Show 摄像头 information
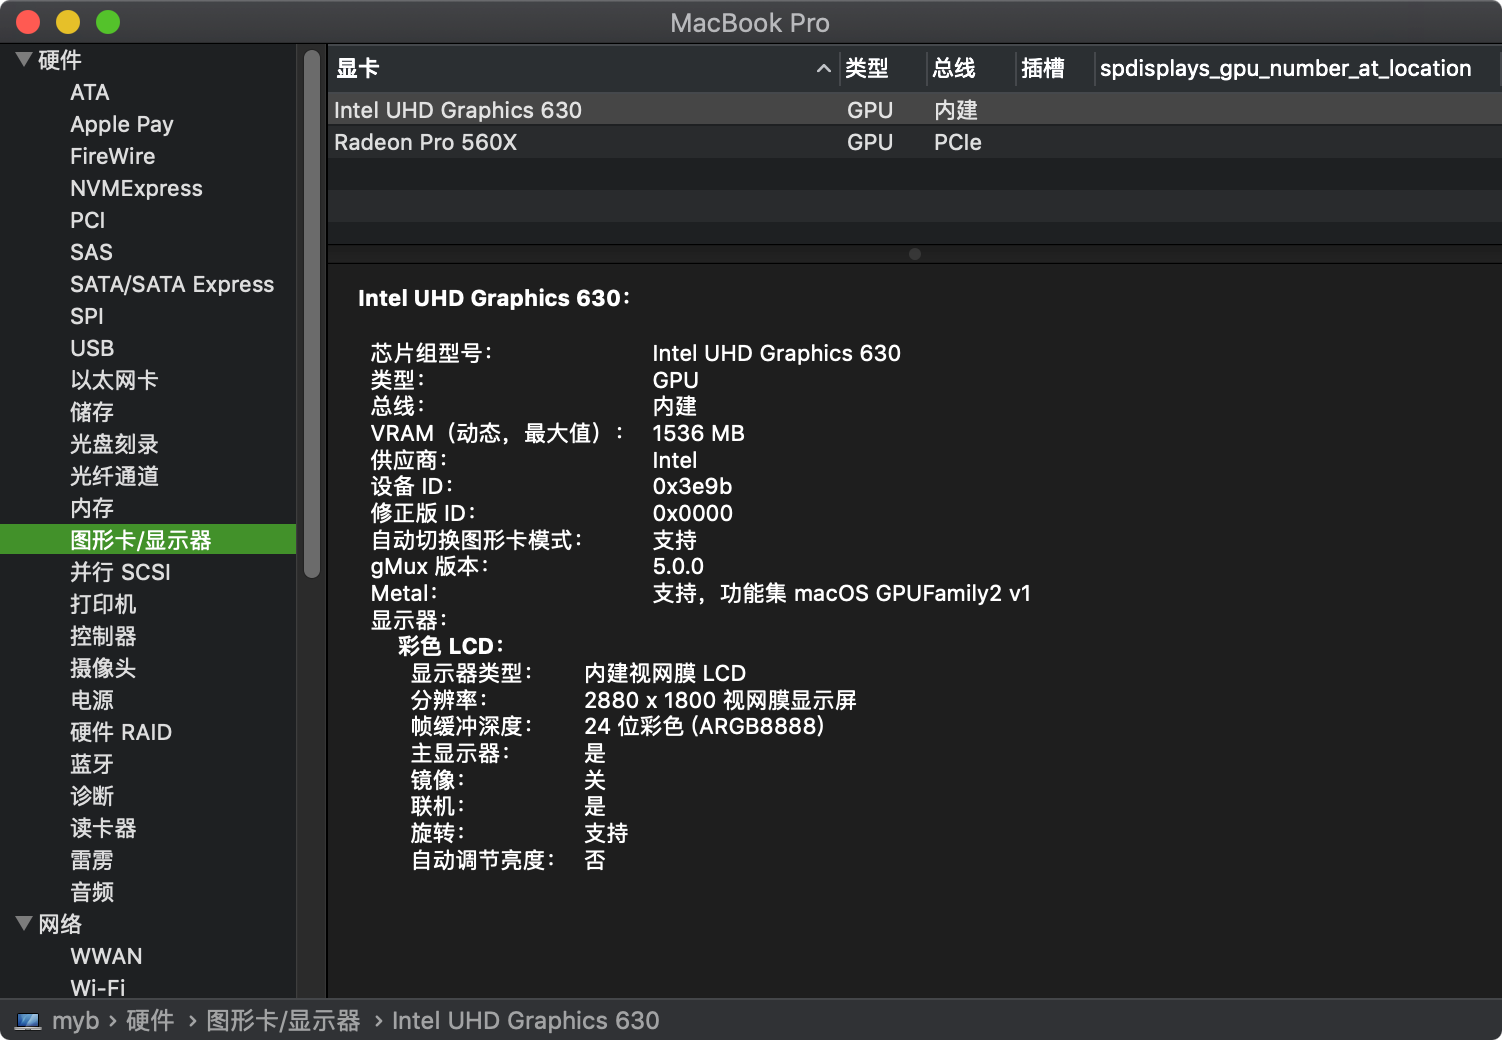Screen dimensions: 1502x1040 tap(103, 669)
